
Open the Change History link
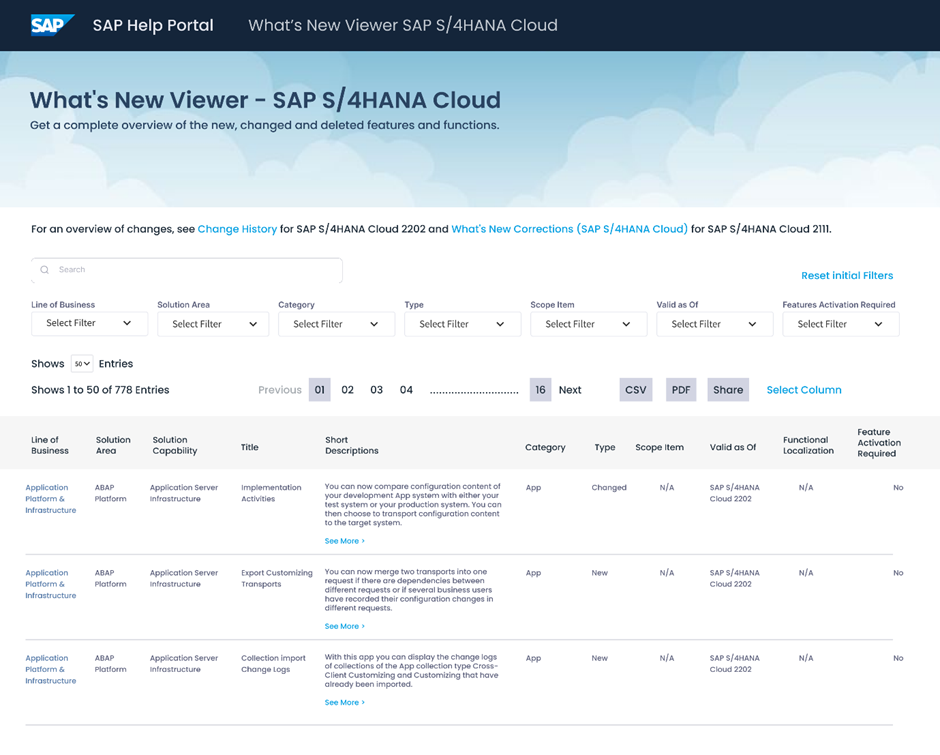(237, 229)
